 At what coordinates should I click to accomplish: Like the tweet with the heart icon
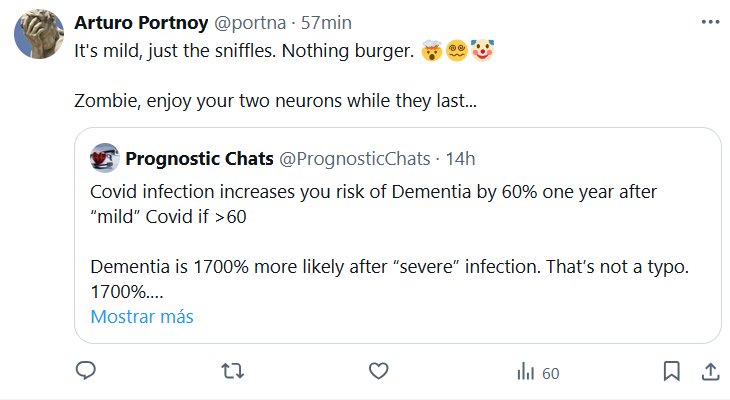(x=378, y=372)
